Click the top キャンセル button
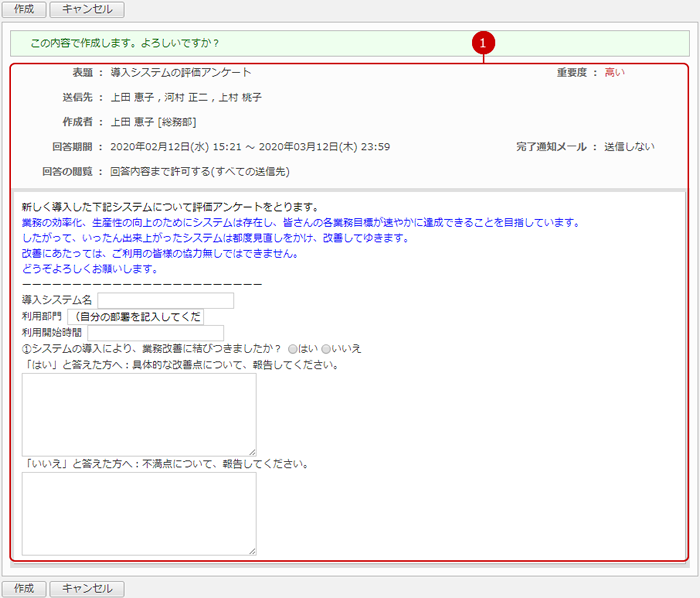This screenshot has height=598, width=700. (x=87, y=9)
